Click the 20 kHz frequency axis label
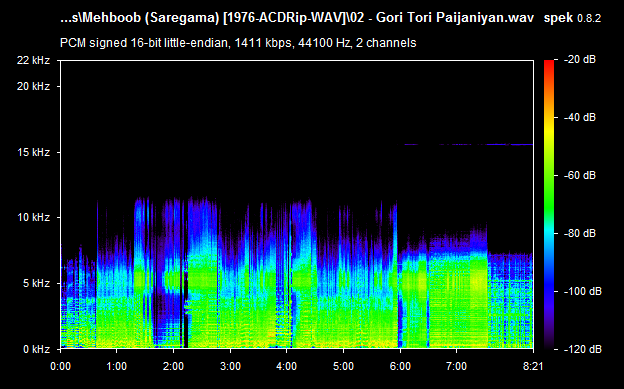Image resolution: width=624 pixels, height=389 pixels. click(33, 86)
